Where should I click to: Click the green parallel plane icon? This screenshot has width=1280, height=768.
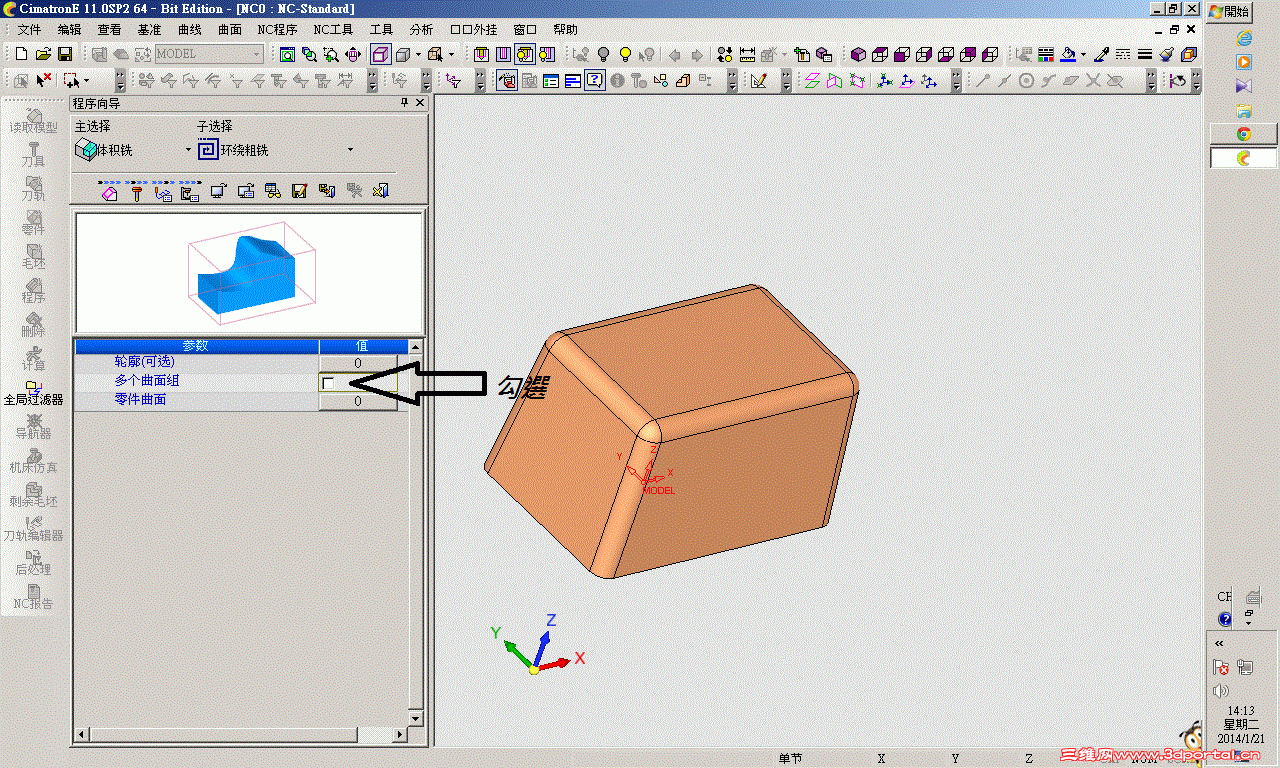(x=811, y=80)
